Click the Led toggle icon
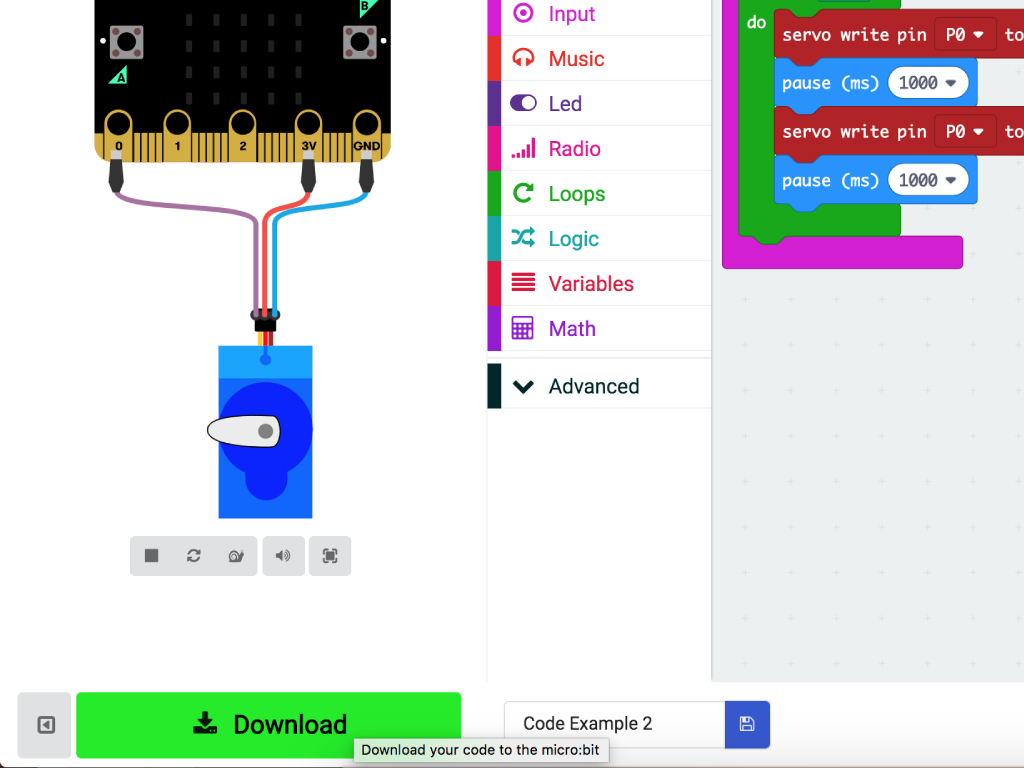 pos(523,103)
